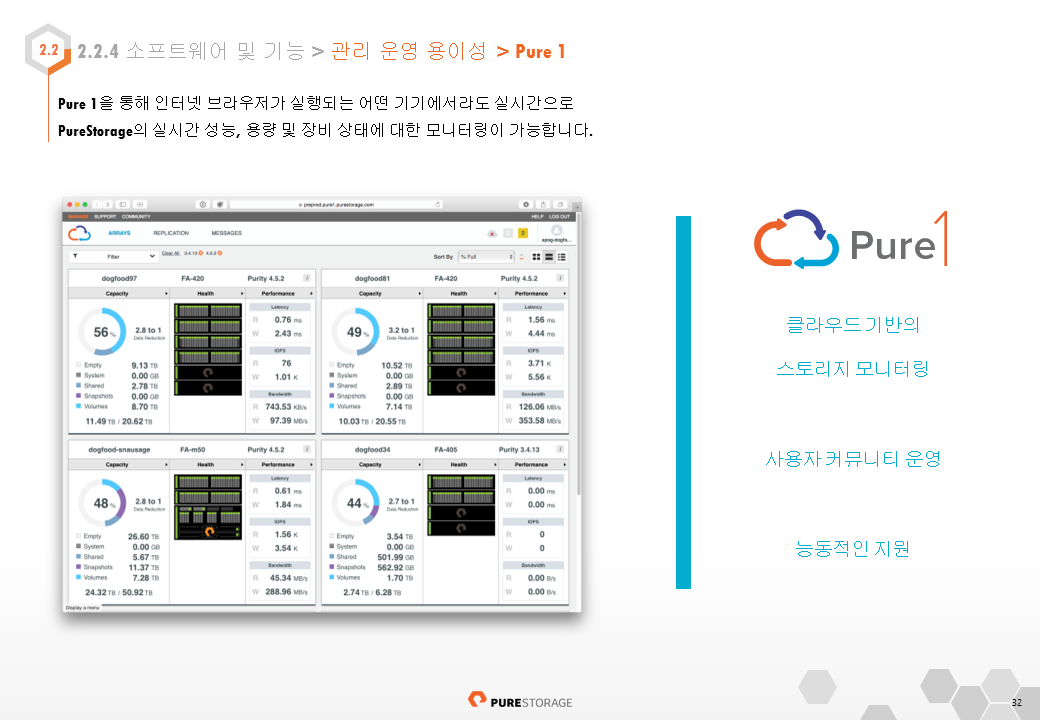Click the dogfood-snausage FA-m50 health image
The image size is (1040, 720).
coord(208,507)
